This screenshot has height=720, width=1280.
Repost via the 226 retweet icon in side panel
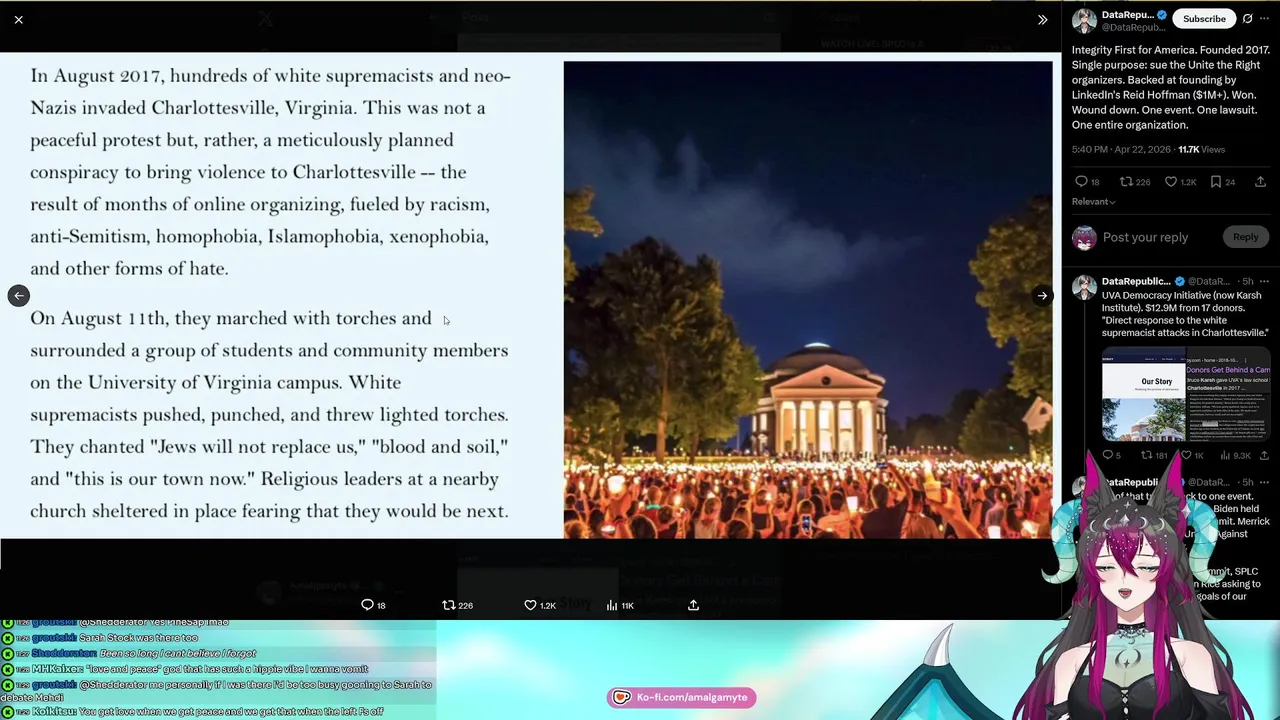pyautogui.click(x=1126, y=182)
